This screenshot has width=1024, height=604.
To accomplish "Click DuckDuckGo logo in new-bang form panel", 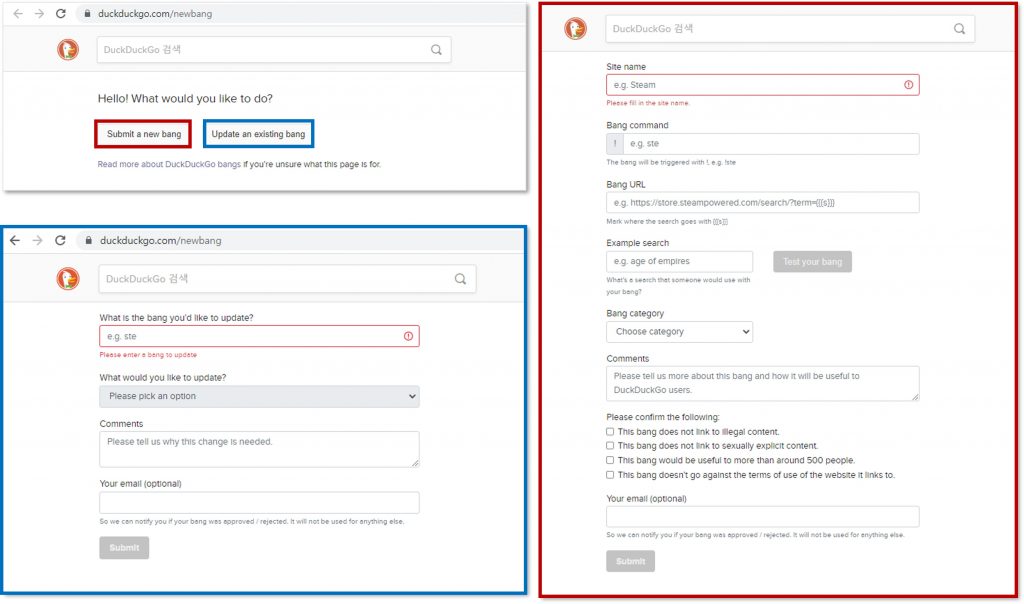I will [x=575, y=29].
